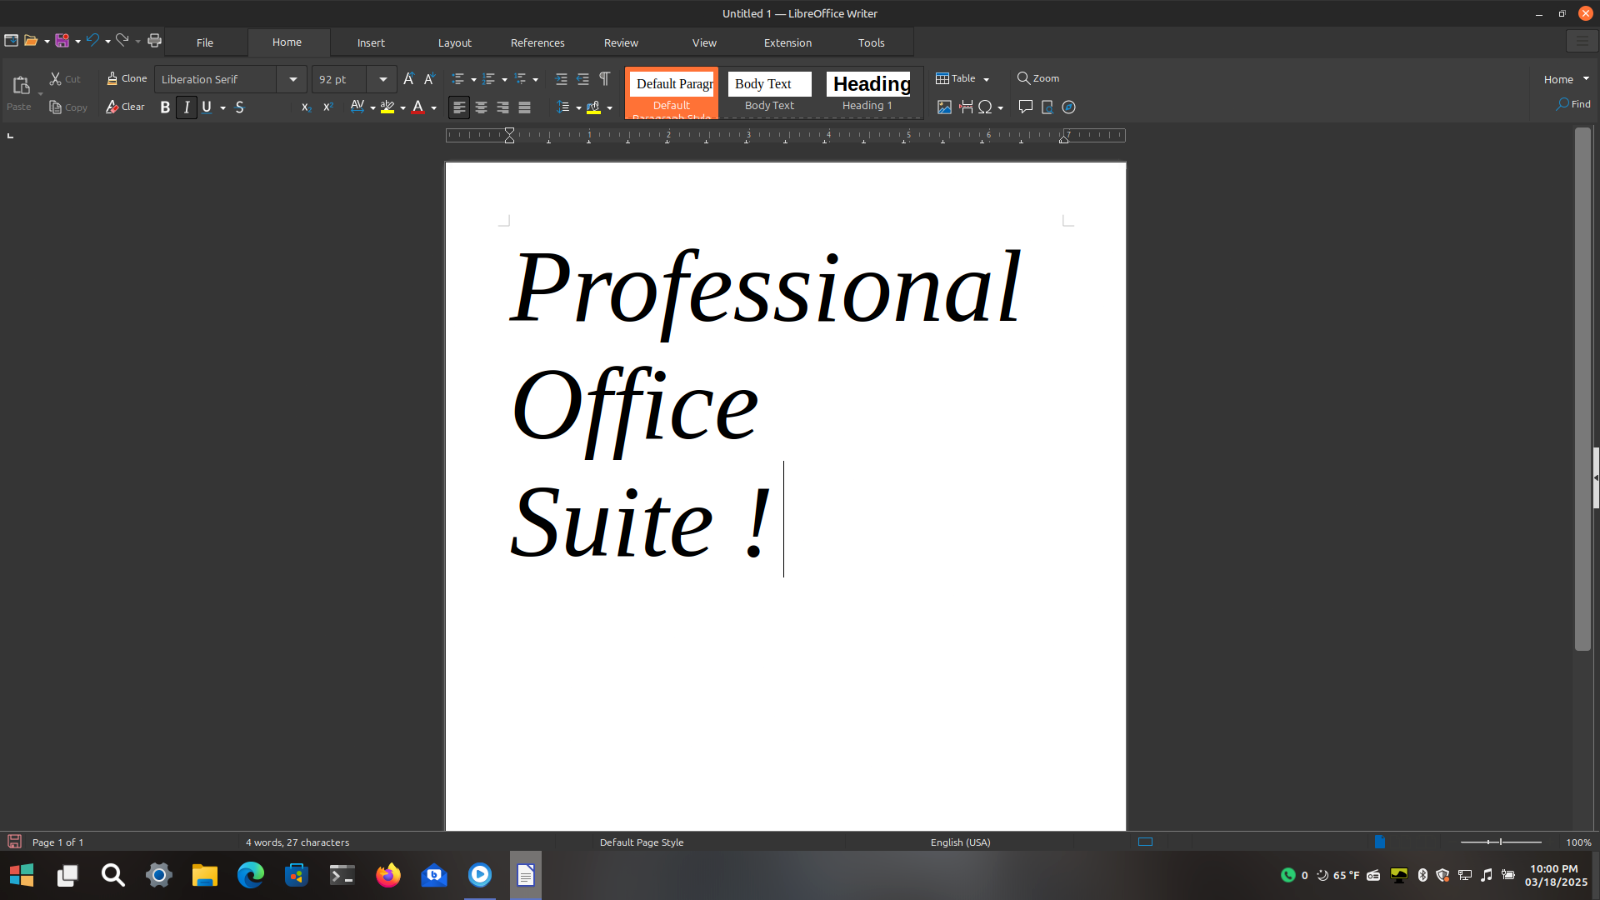
Task: Open the References tab
Action: click(537, 43)
